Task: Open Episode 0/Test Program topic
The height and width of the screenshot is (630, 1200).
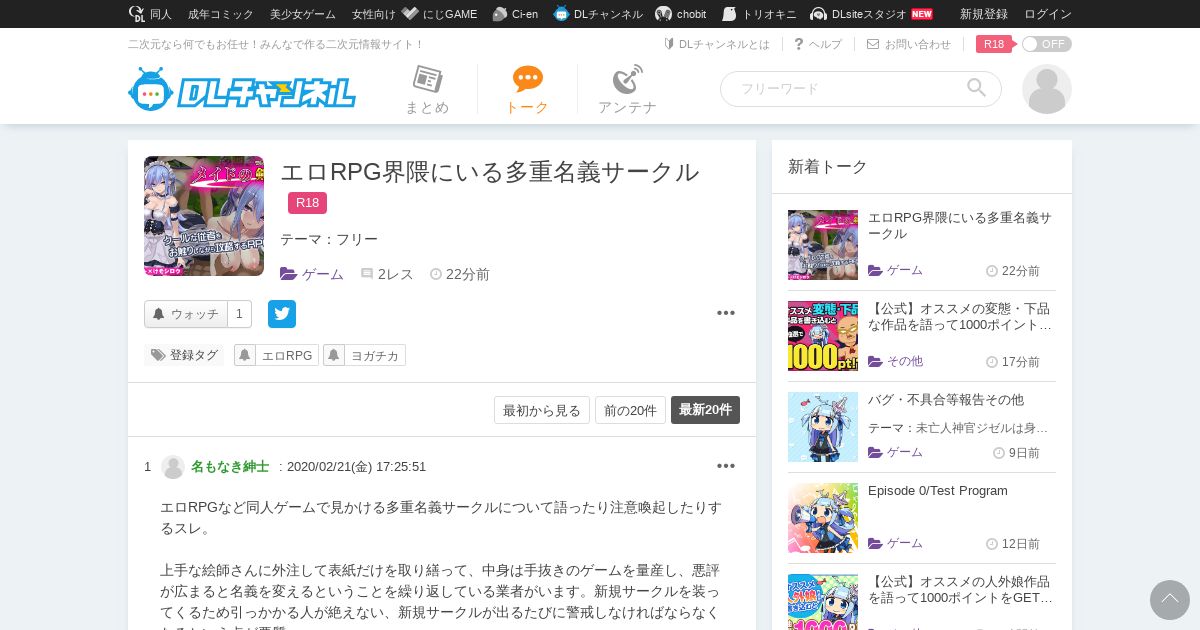Action: coord(938,491)
